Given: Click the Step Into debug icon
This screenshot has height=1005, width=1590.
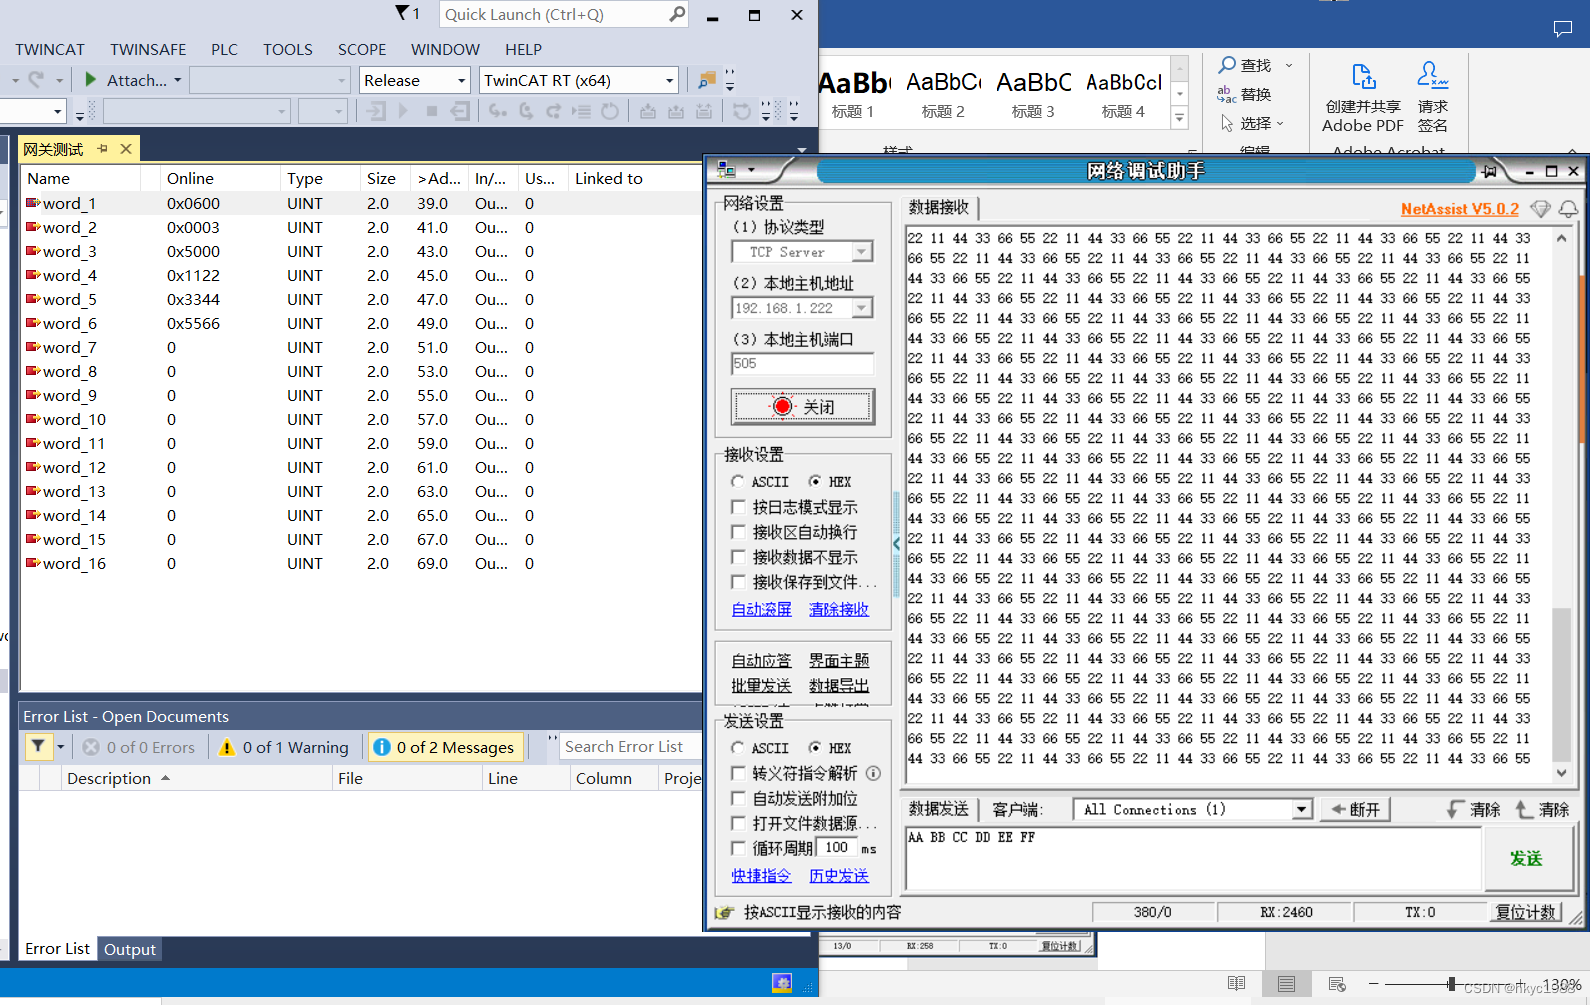Looking at the screenshot, I should point(497,111).
